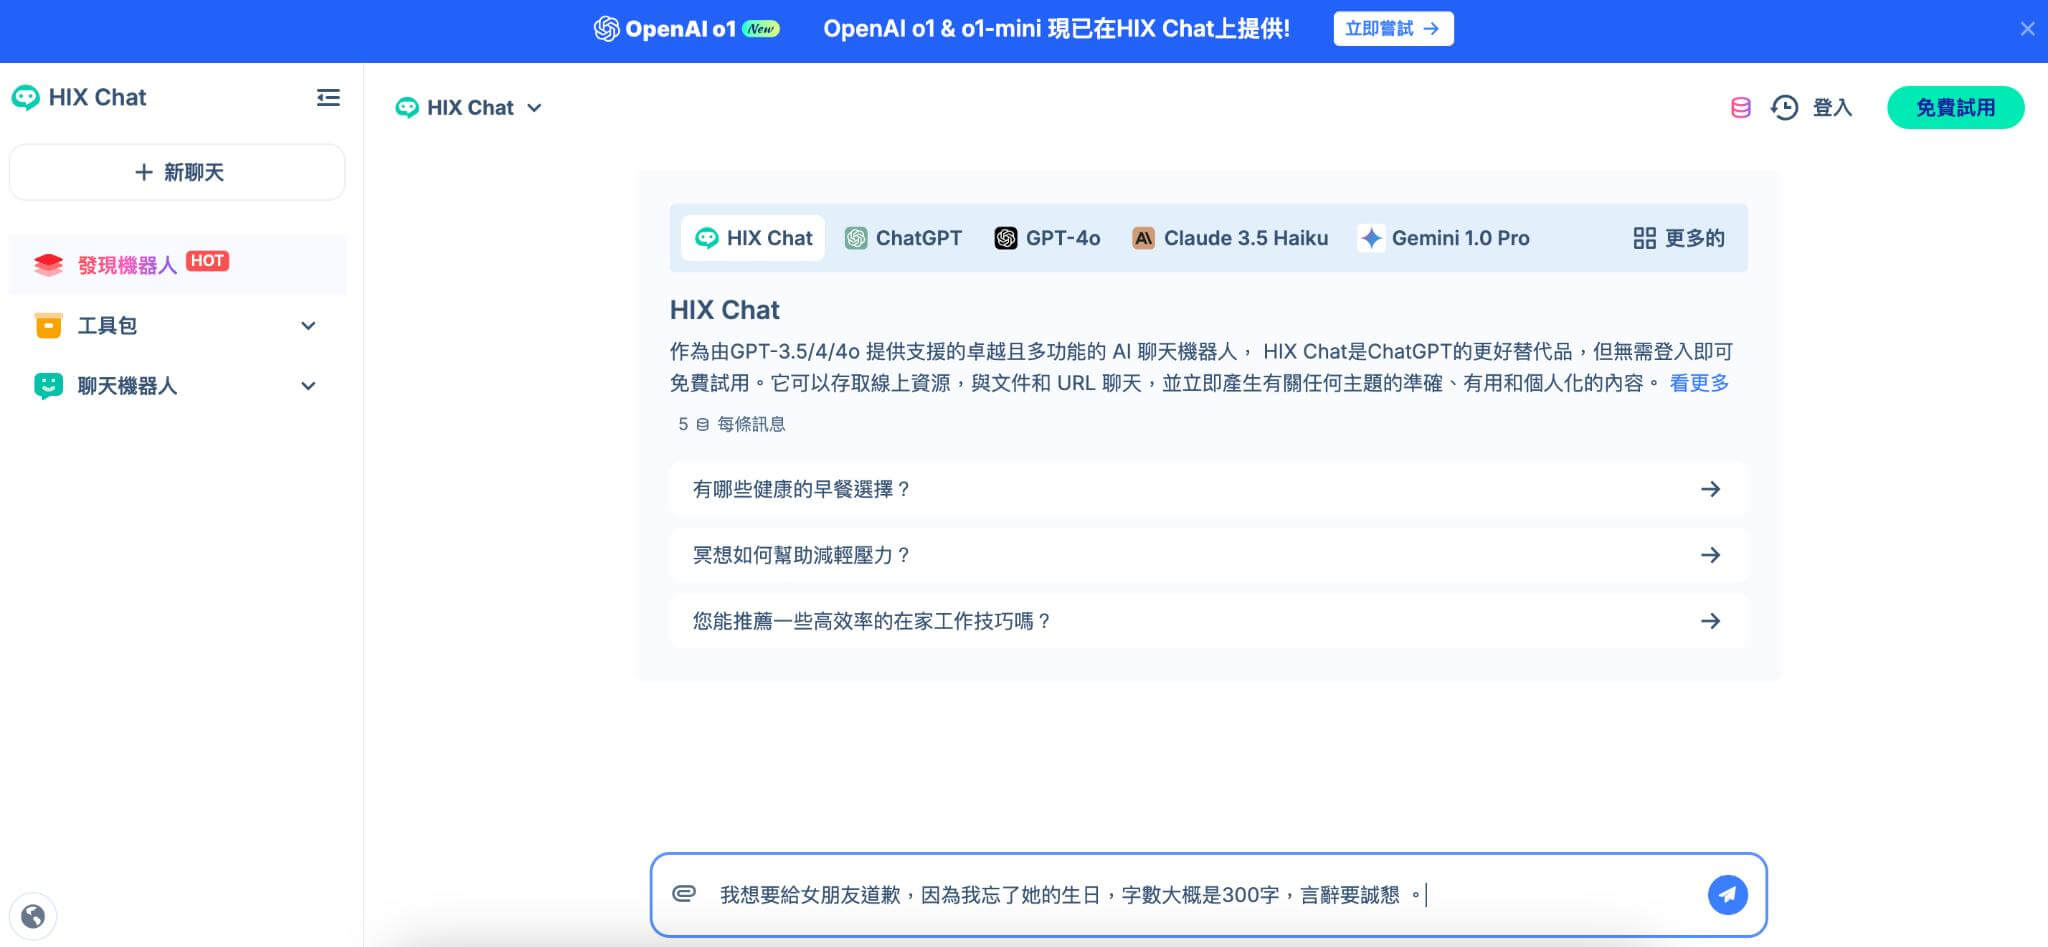Select the ChatGPT tab
2048x947 pixels.
[903, 238]
